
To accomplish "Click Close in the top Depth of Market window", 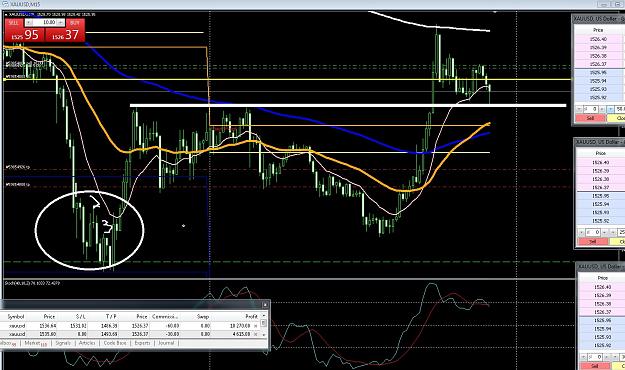I will click(616, 118).
